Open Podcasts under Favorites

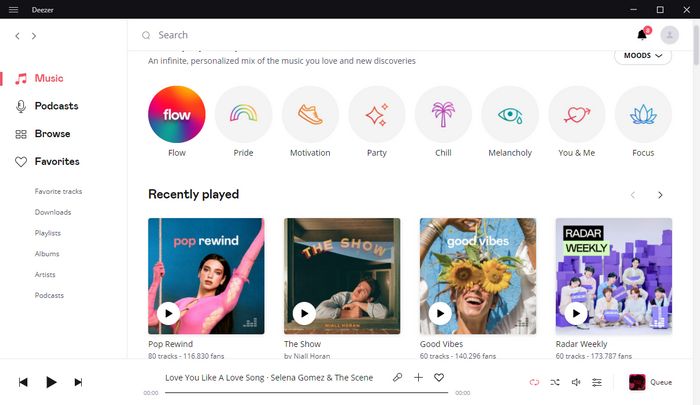[x=49, y=295]
